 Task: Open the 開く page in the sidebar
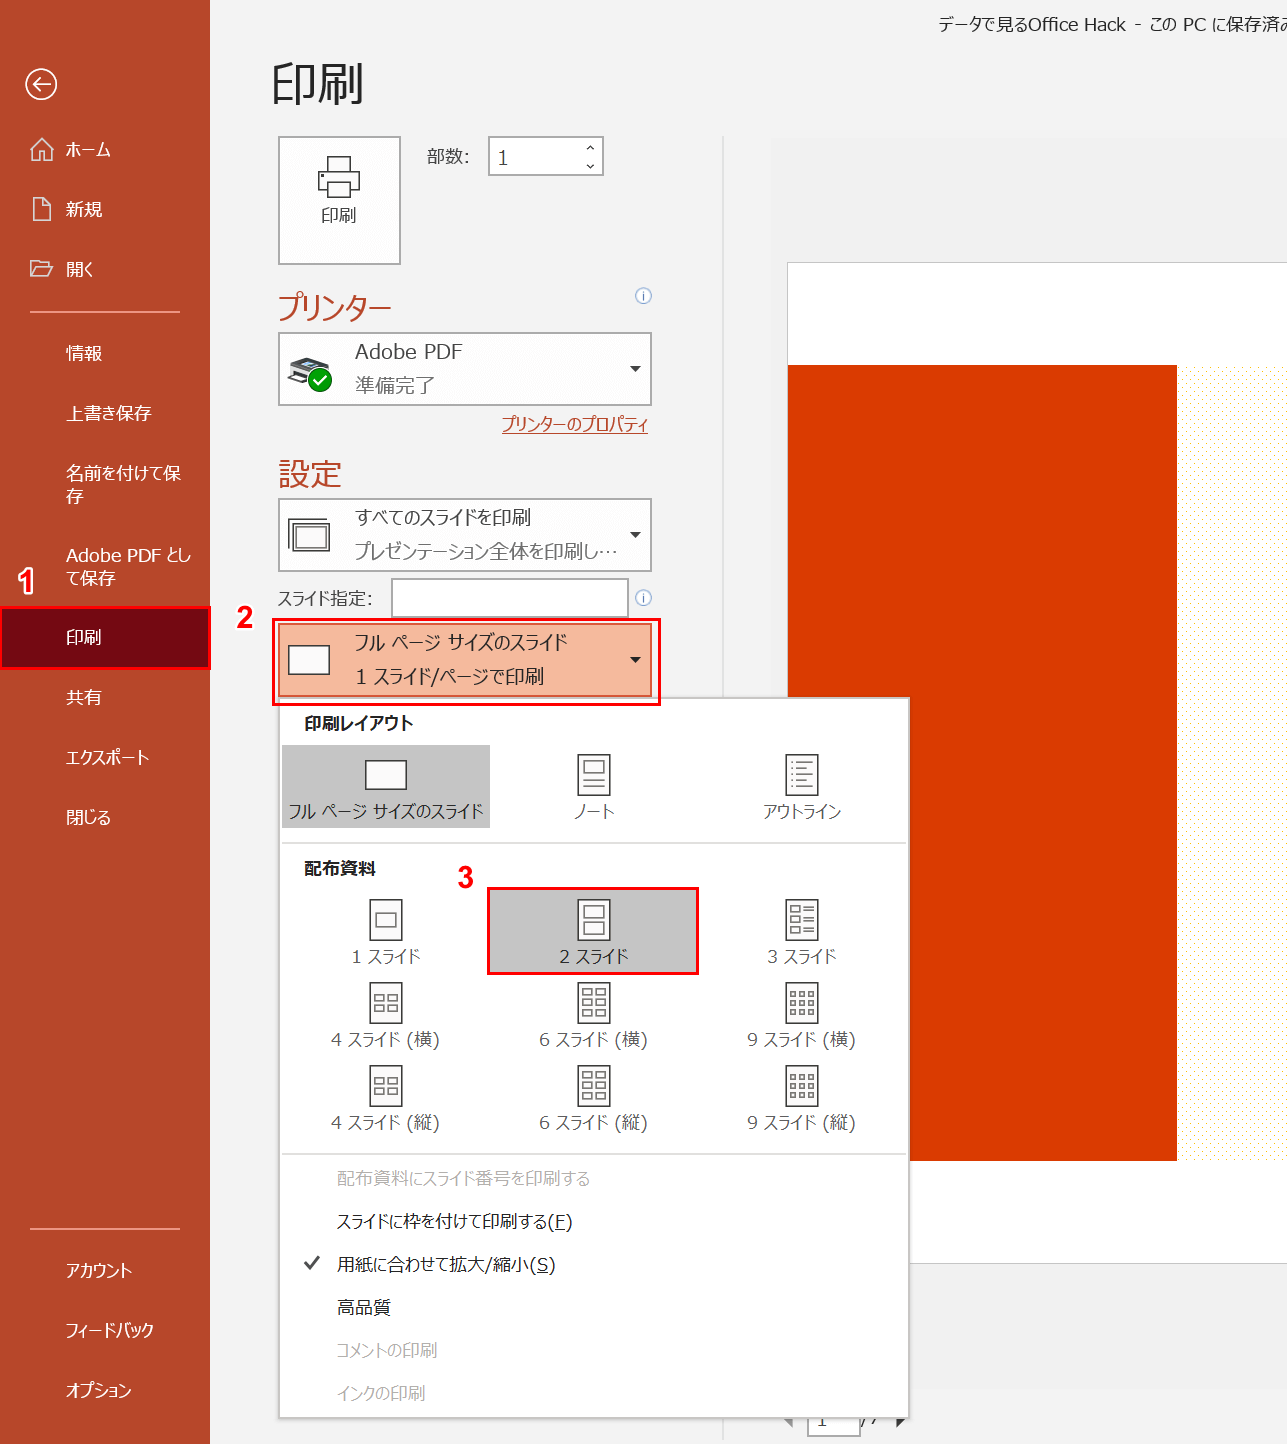(105, 269)
